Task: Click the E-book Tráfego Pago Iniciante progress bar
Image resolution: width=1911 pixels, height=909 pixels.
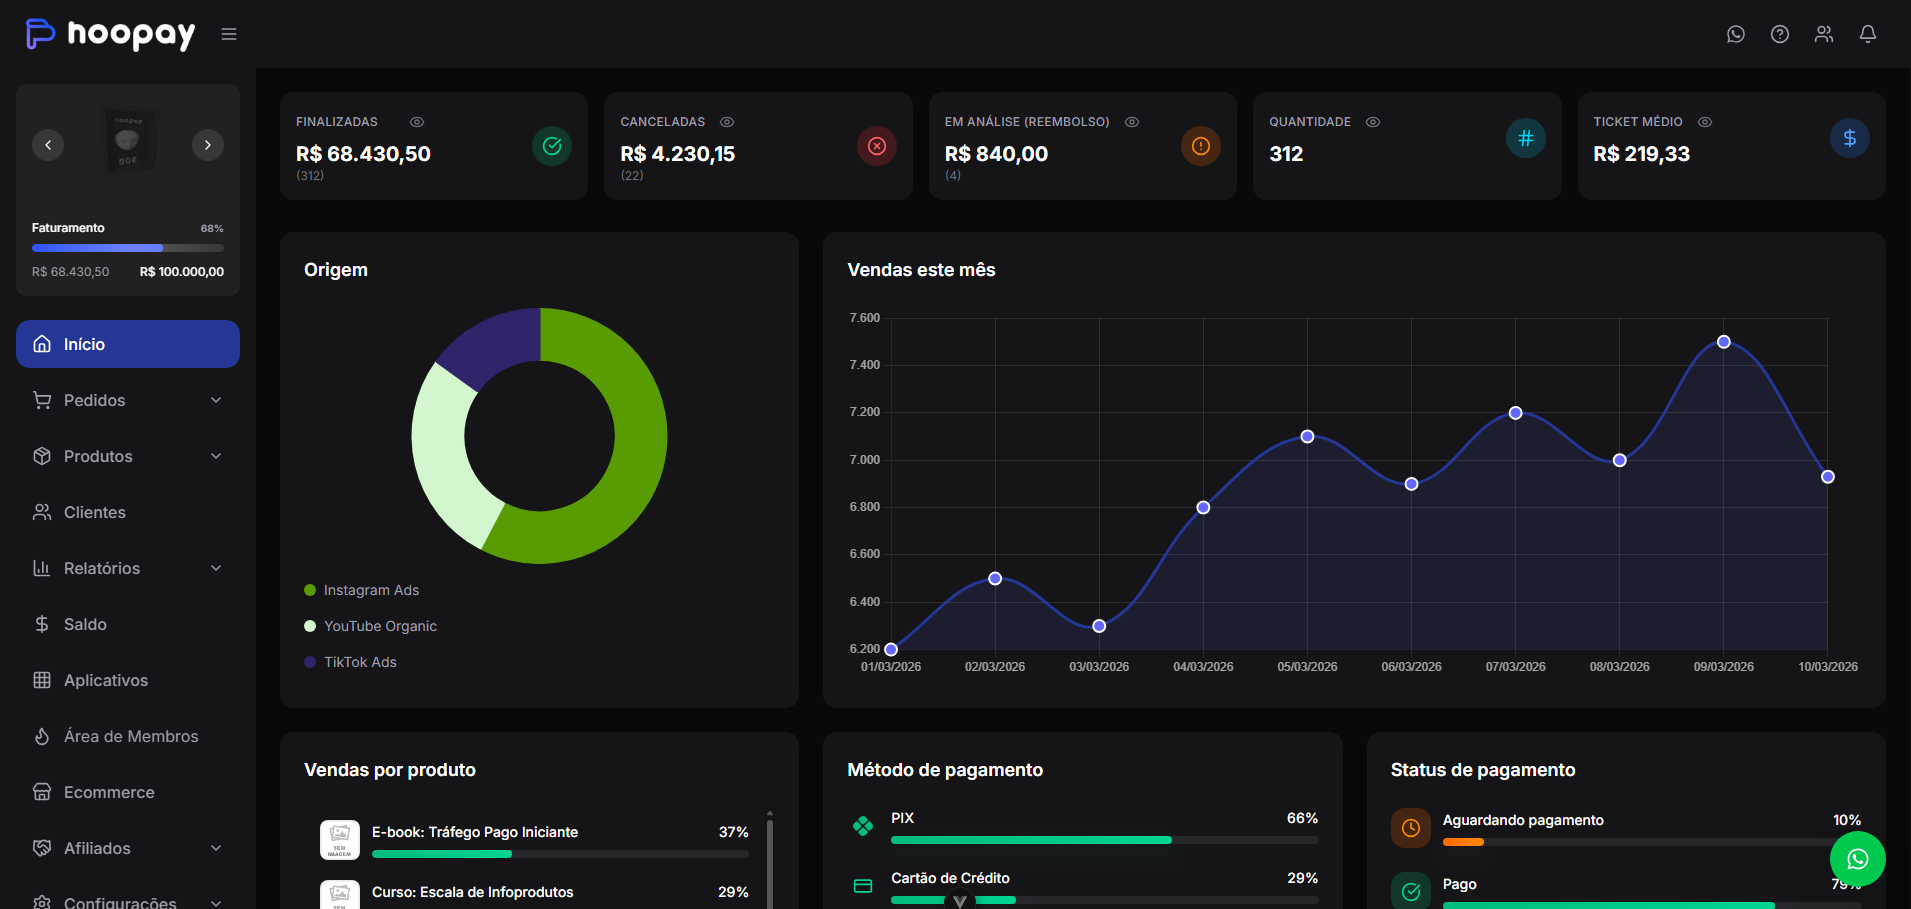Action: pyautogui.click(x=560, y=854)
